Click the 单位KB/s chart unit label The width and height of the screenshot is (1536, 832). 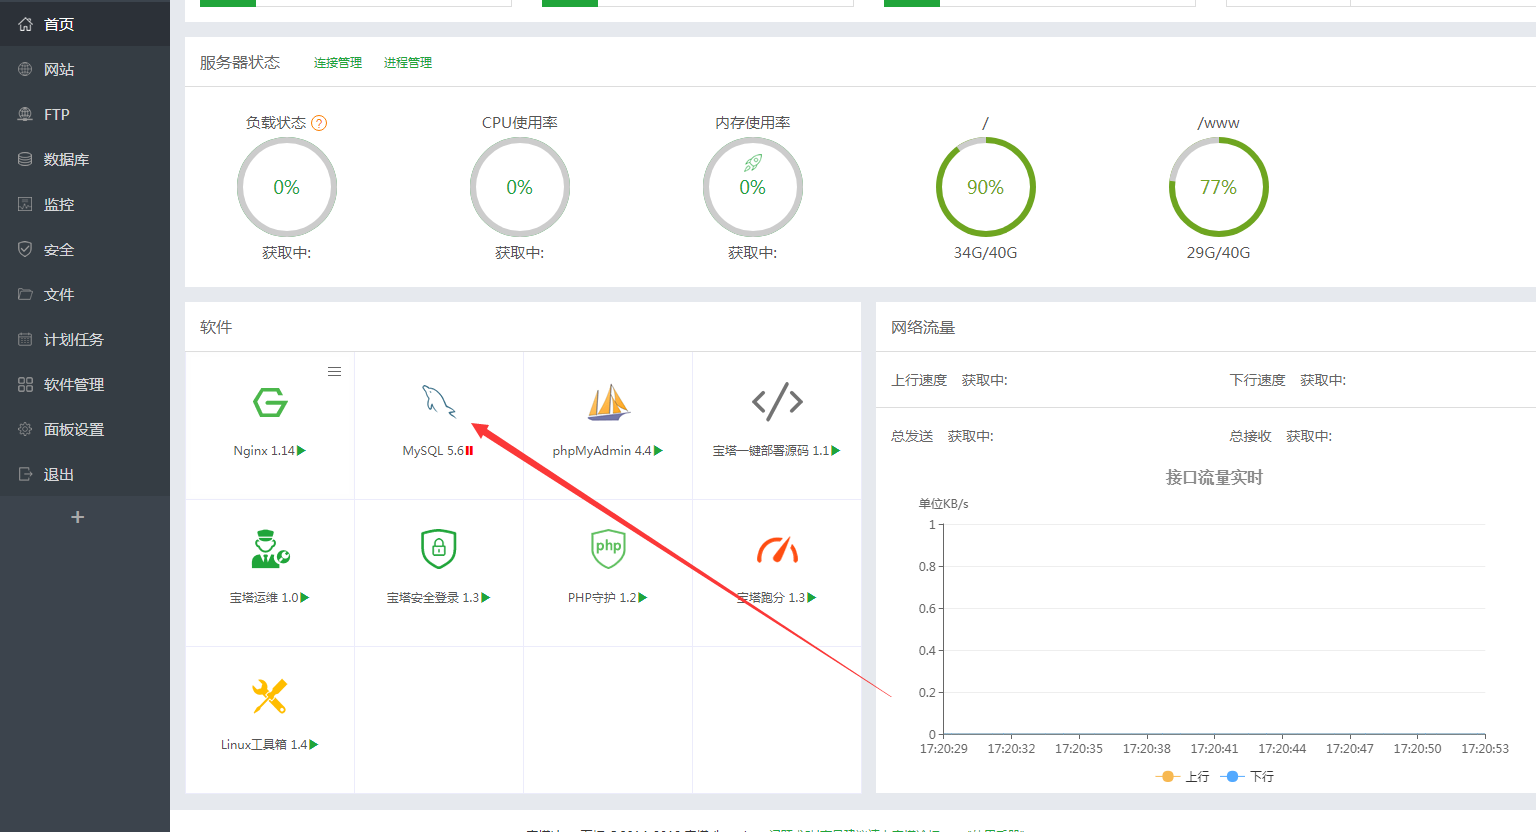pos(943,504)
